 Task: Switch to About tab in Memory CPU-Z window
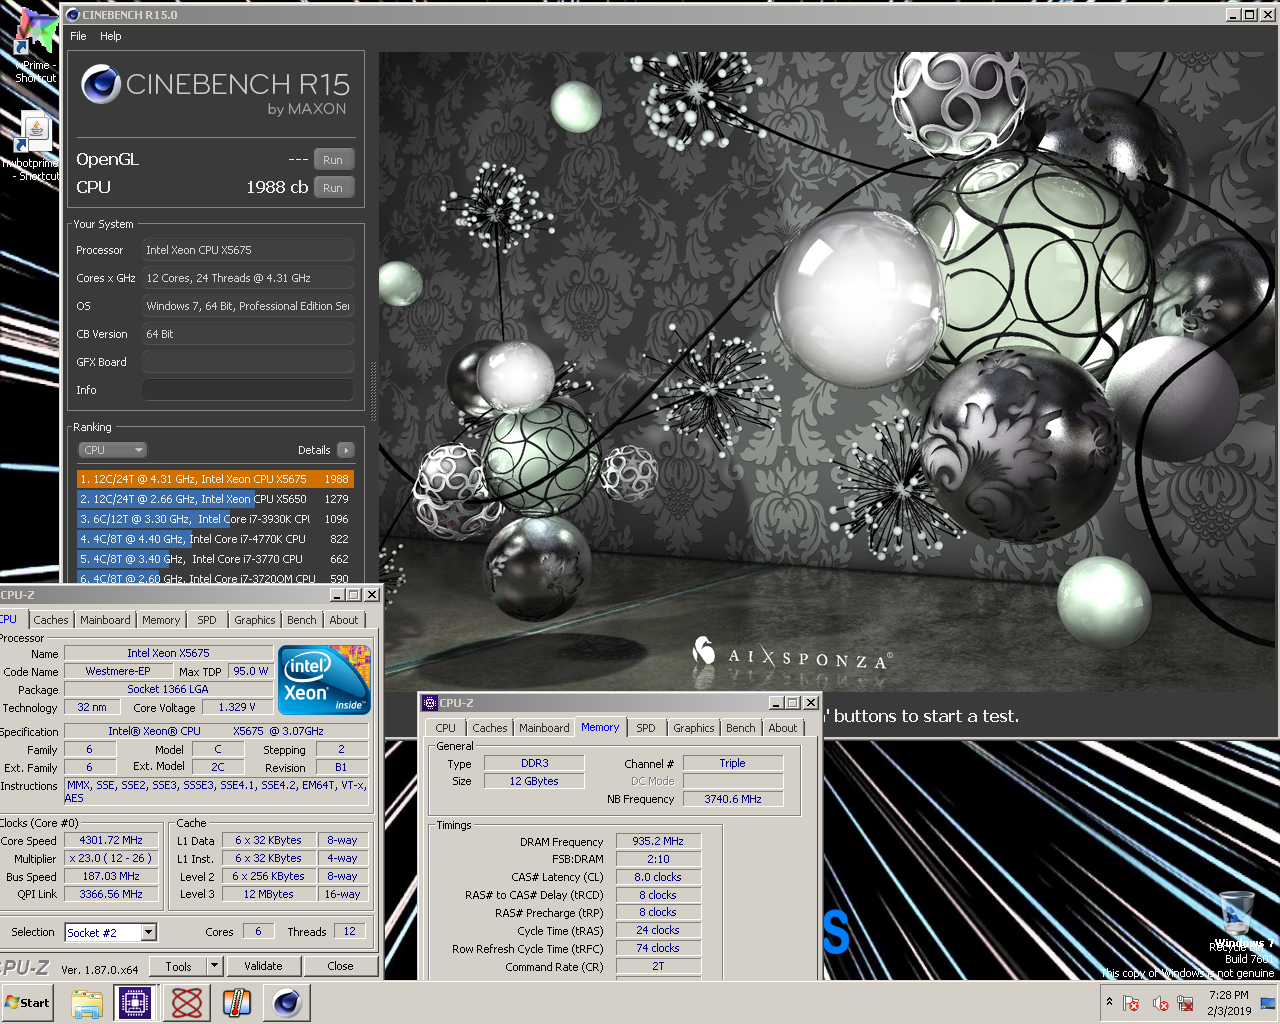click(x=783, y=728)
